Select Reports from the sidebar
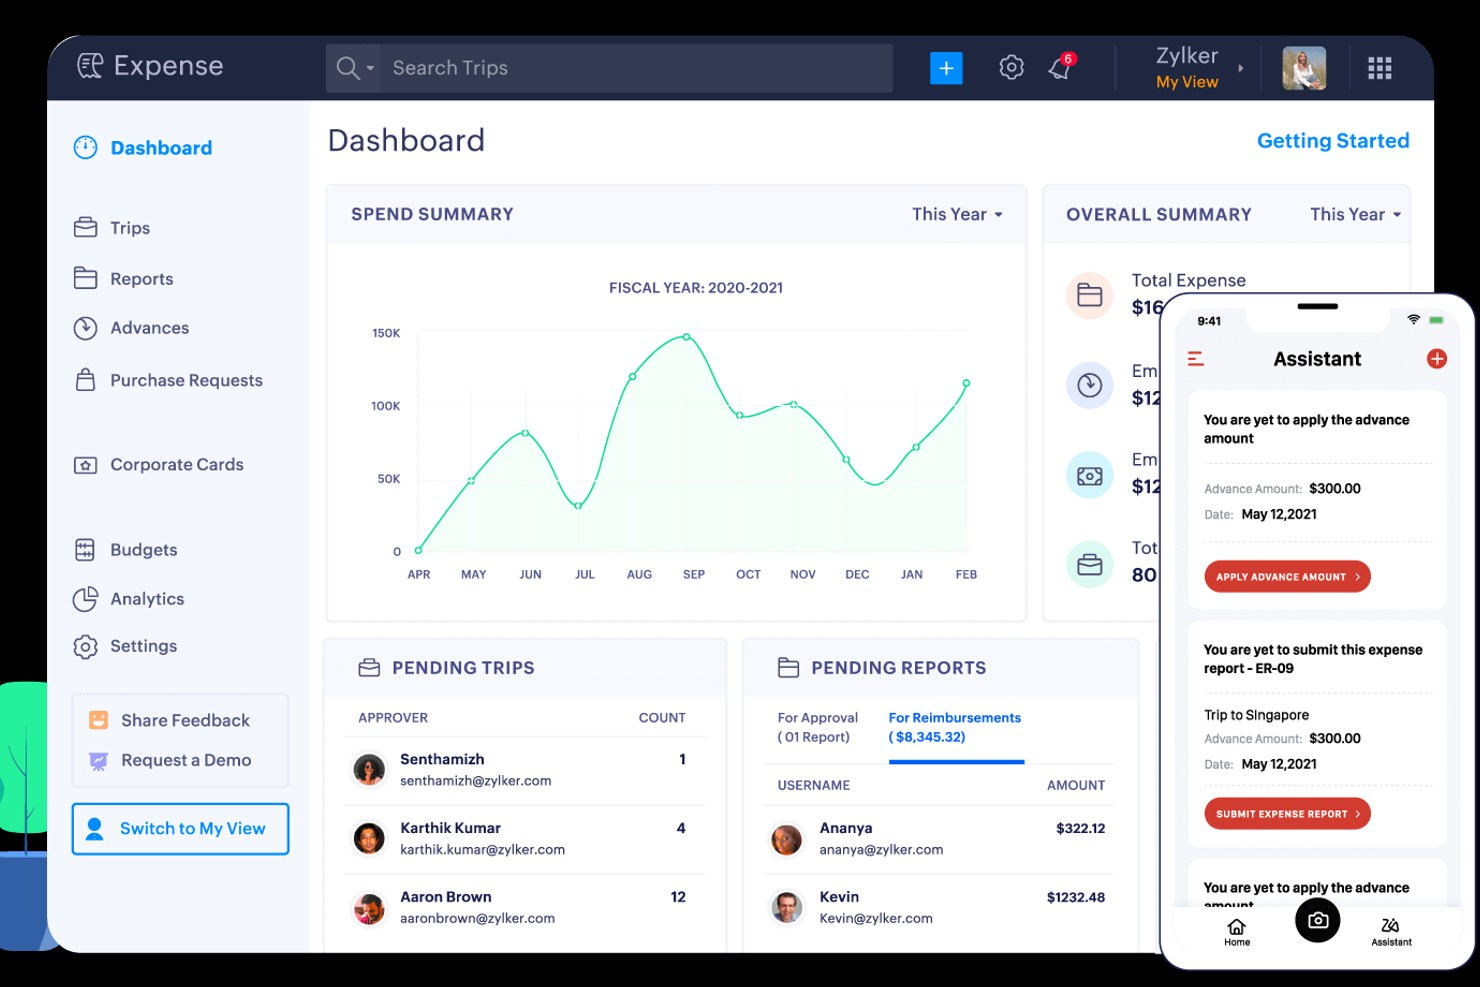The height and width of the screenshot is (987, 1480). pyautogui.click(x=141, y=278)
